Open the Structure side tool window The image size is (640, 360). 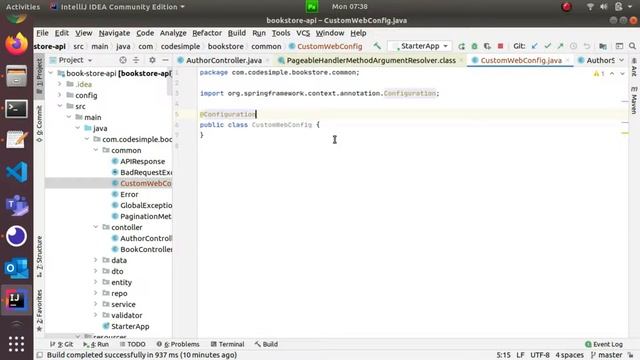[39, 257]
